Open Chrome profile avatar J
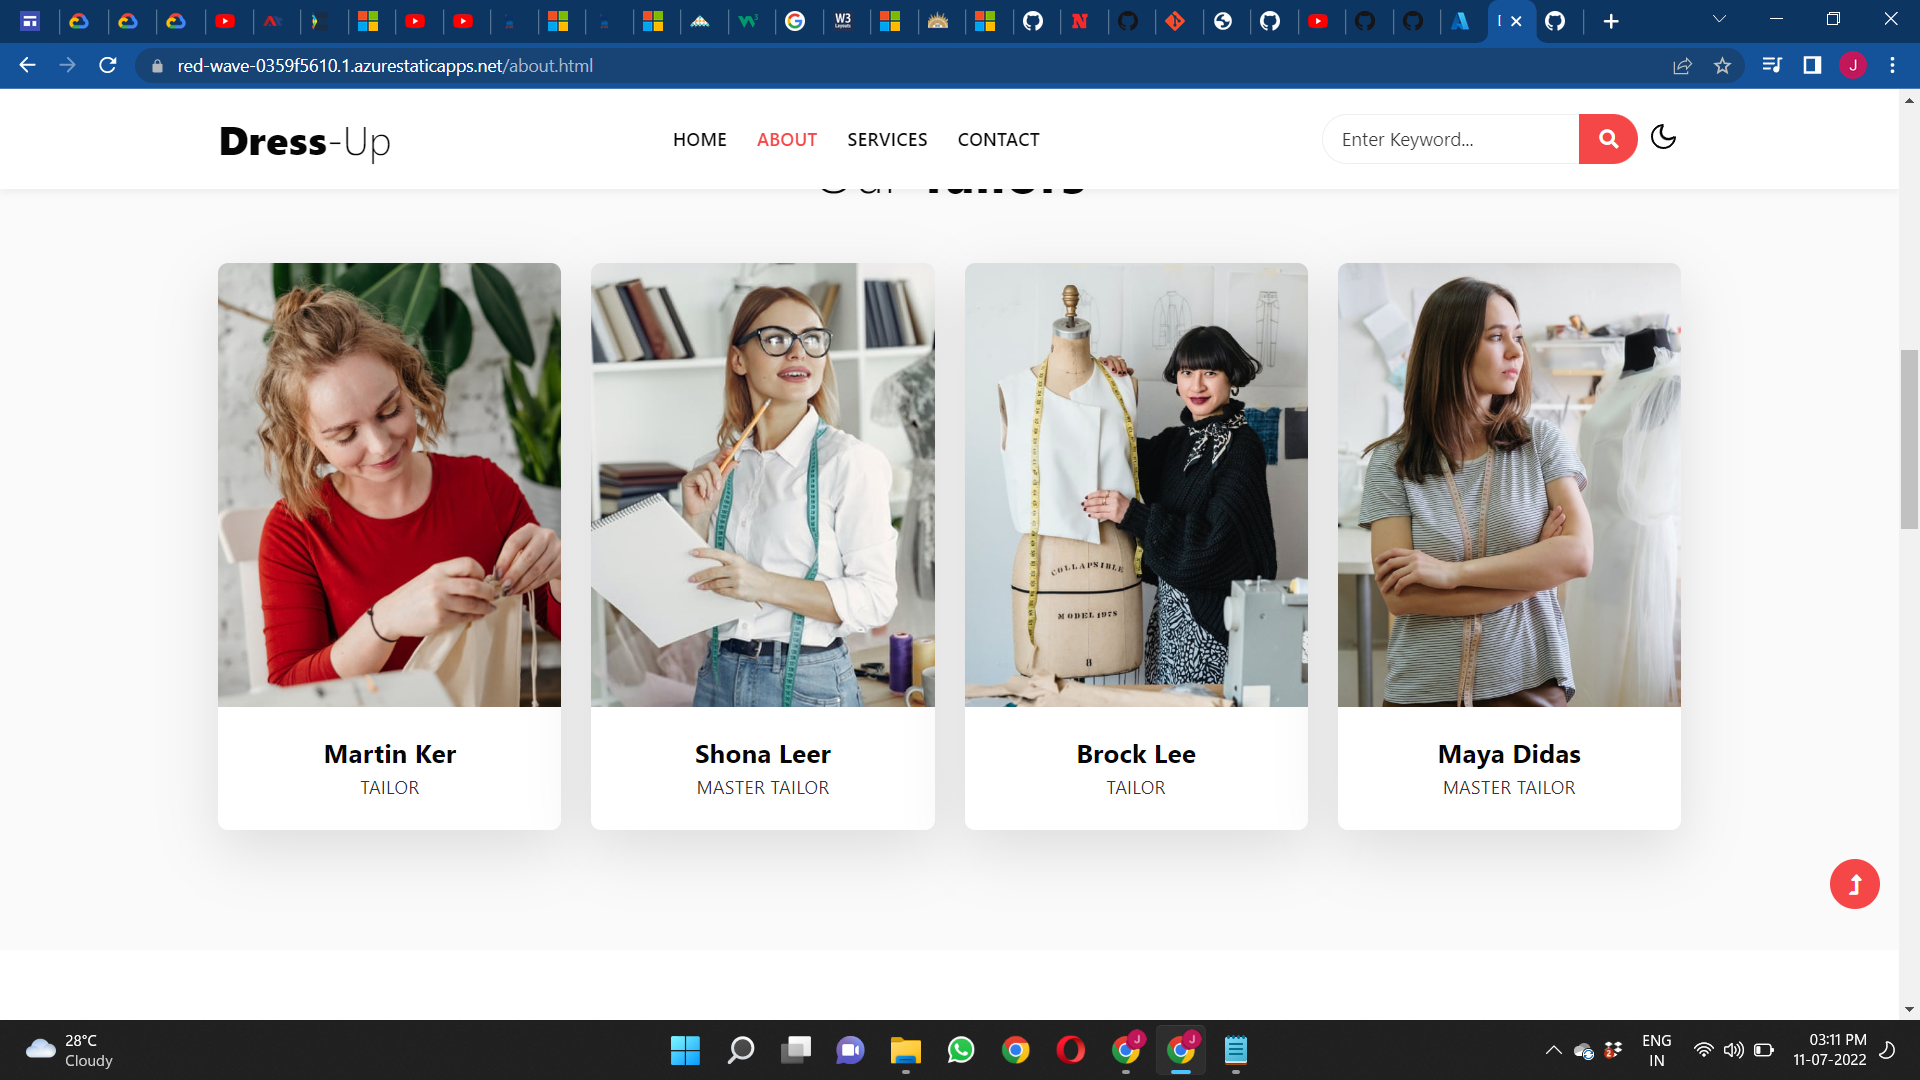Screen dimensions: 1920x1080 [x=1853, y=66]
